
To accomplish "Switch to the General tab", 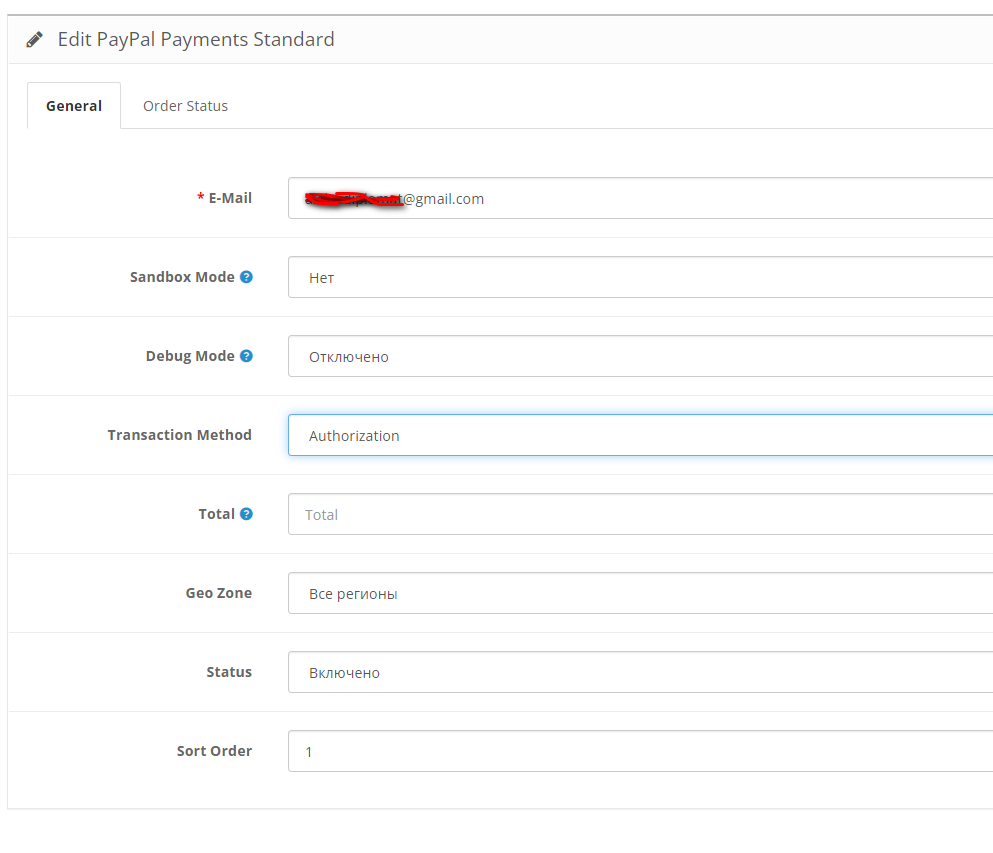I will (74, 106).
